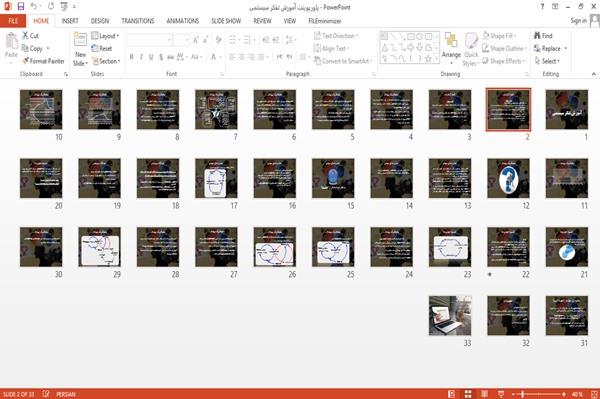Open the Select dropdown in Editing
The width and height of the screenshot is (600, 399).
[547, 61]
